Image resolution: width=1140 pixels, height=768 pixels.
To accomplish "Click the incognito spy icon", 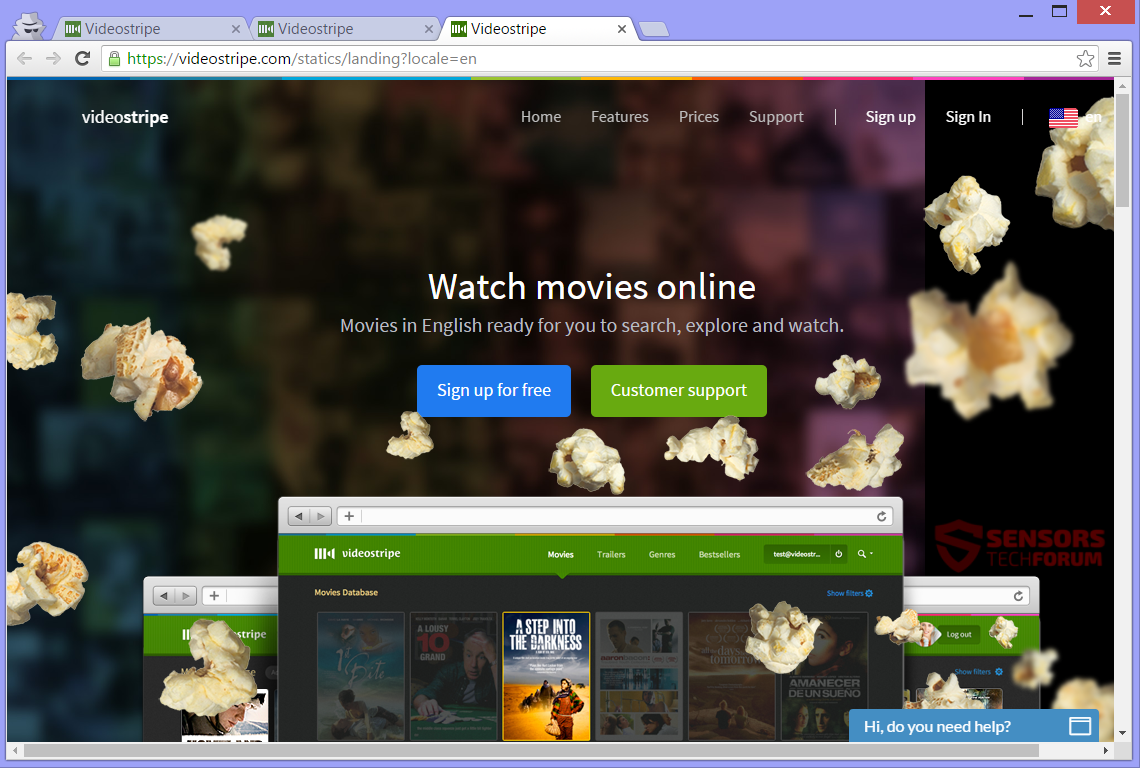I will [x=30, y=26].
